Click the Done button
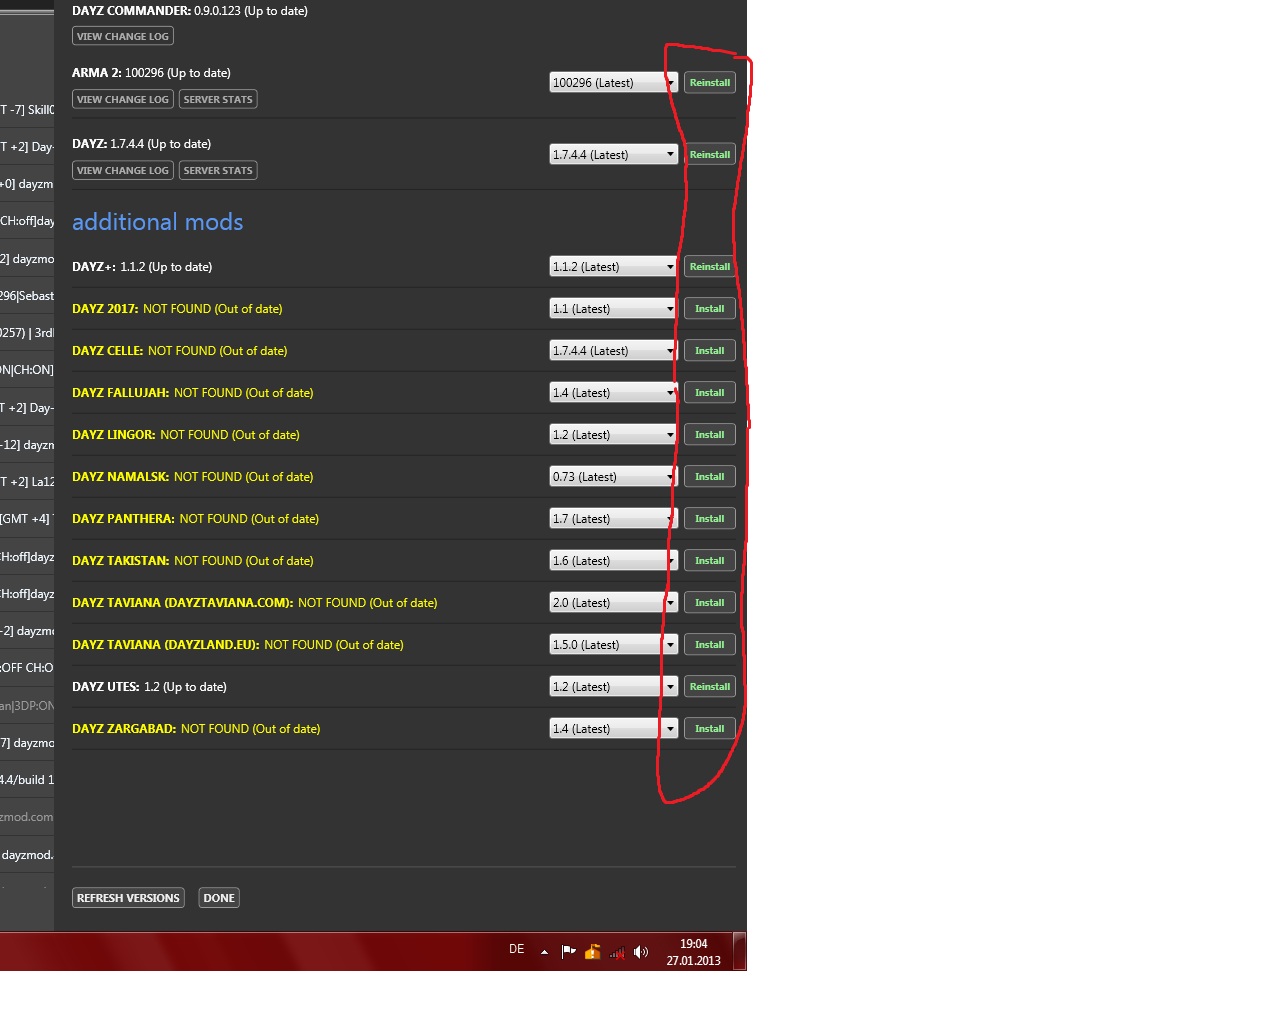 tap(219, 898)
